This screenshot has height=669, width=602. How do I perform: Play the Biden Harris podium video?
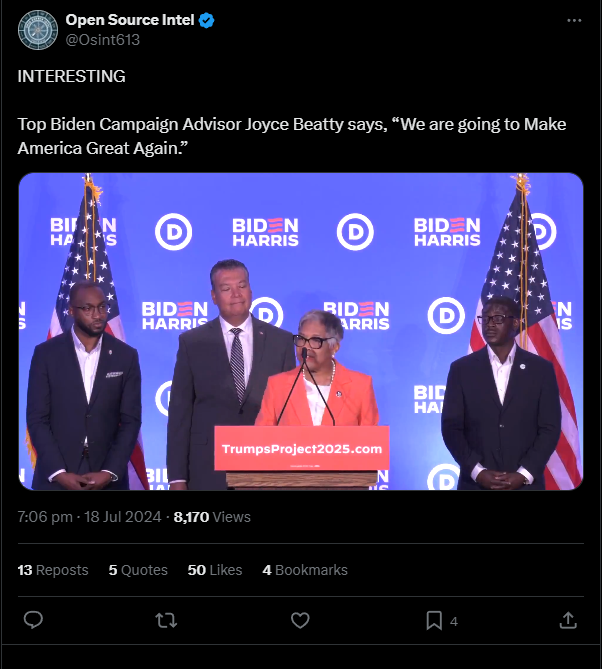(301, 332)
